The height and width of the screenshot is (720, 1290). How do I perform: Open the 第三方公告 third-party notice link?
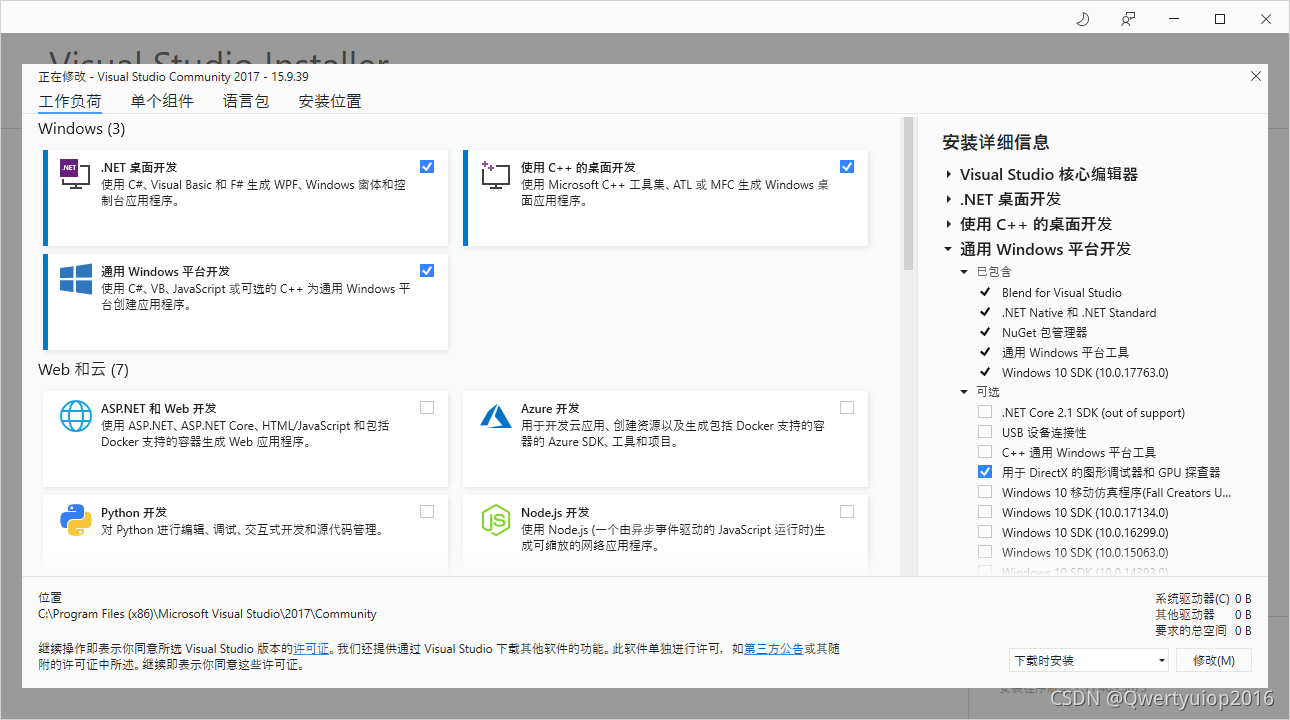tap(773, 649)
